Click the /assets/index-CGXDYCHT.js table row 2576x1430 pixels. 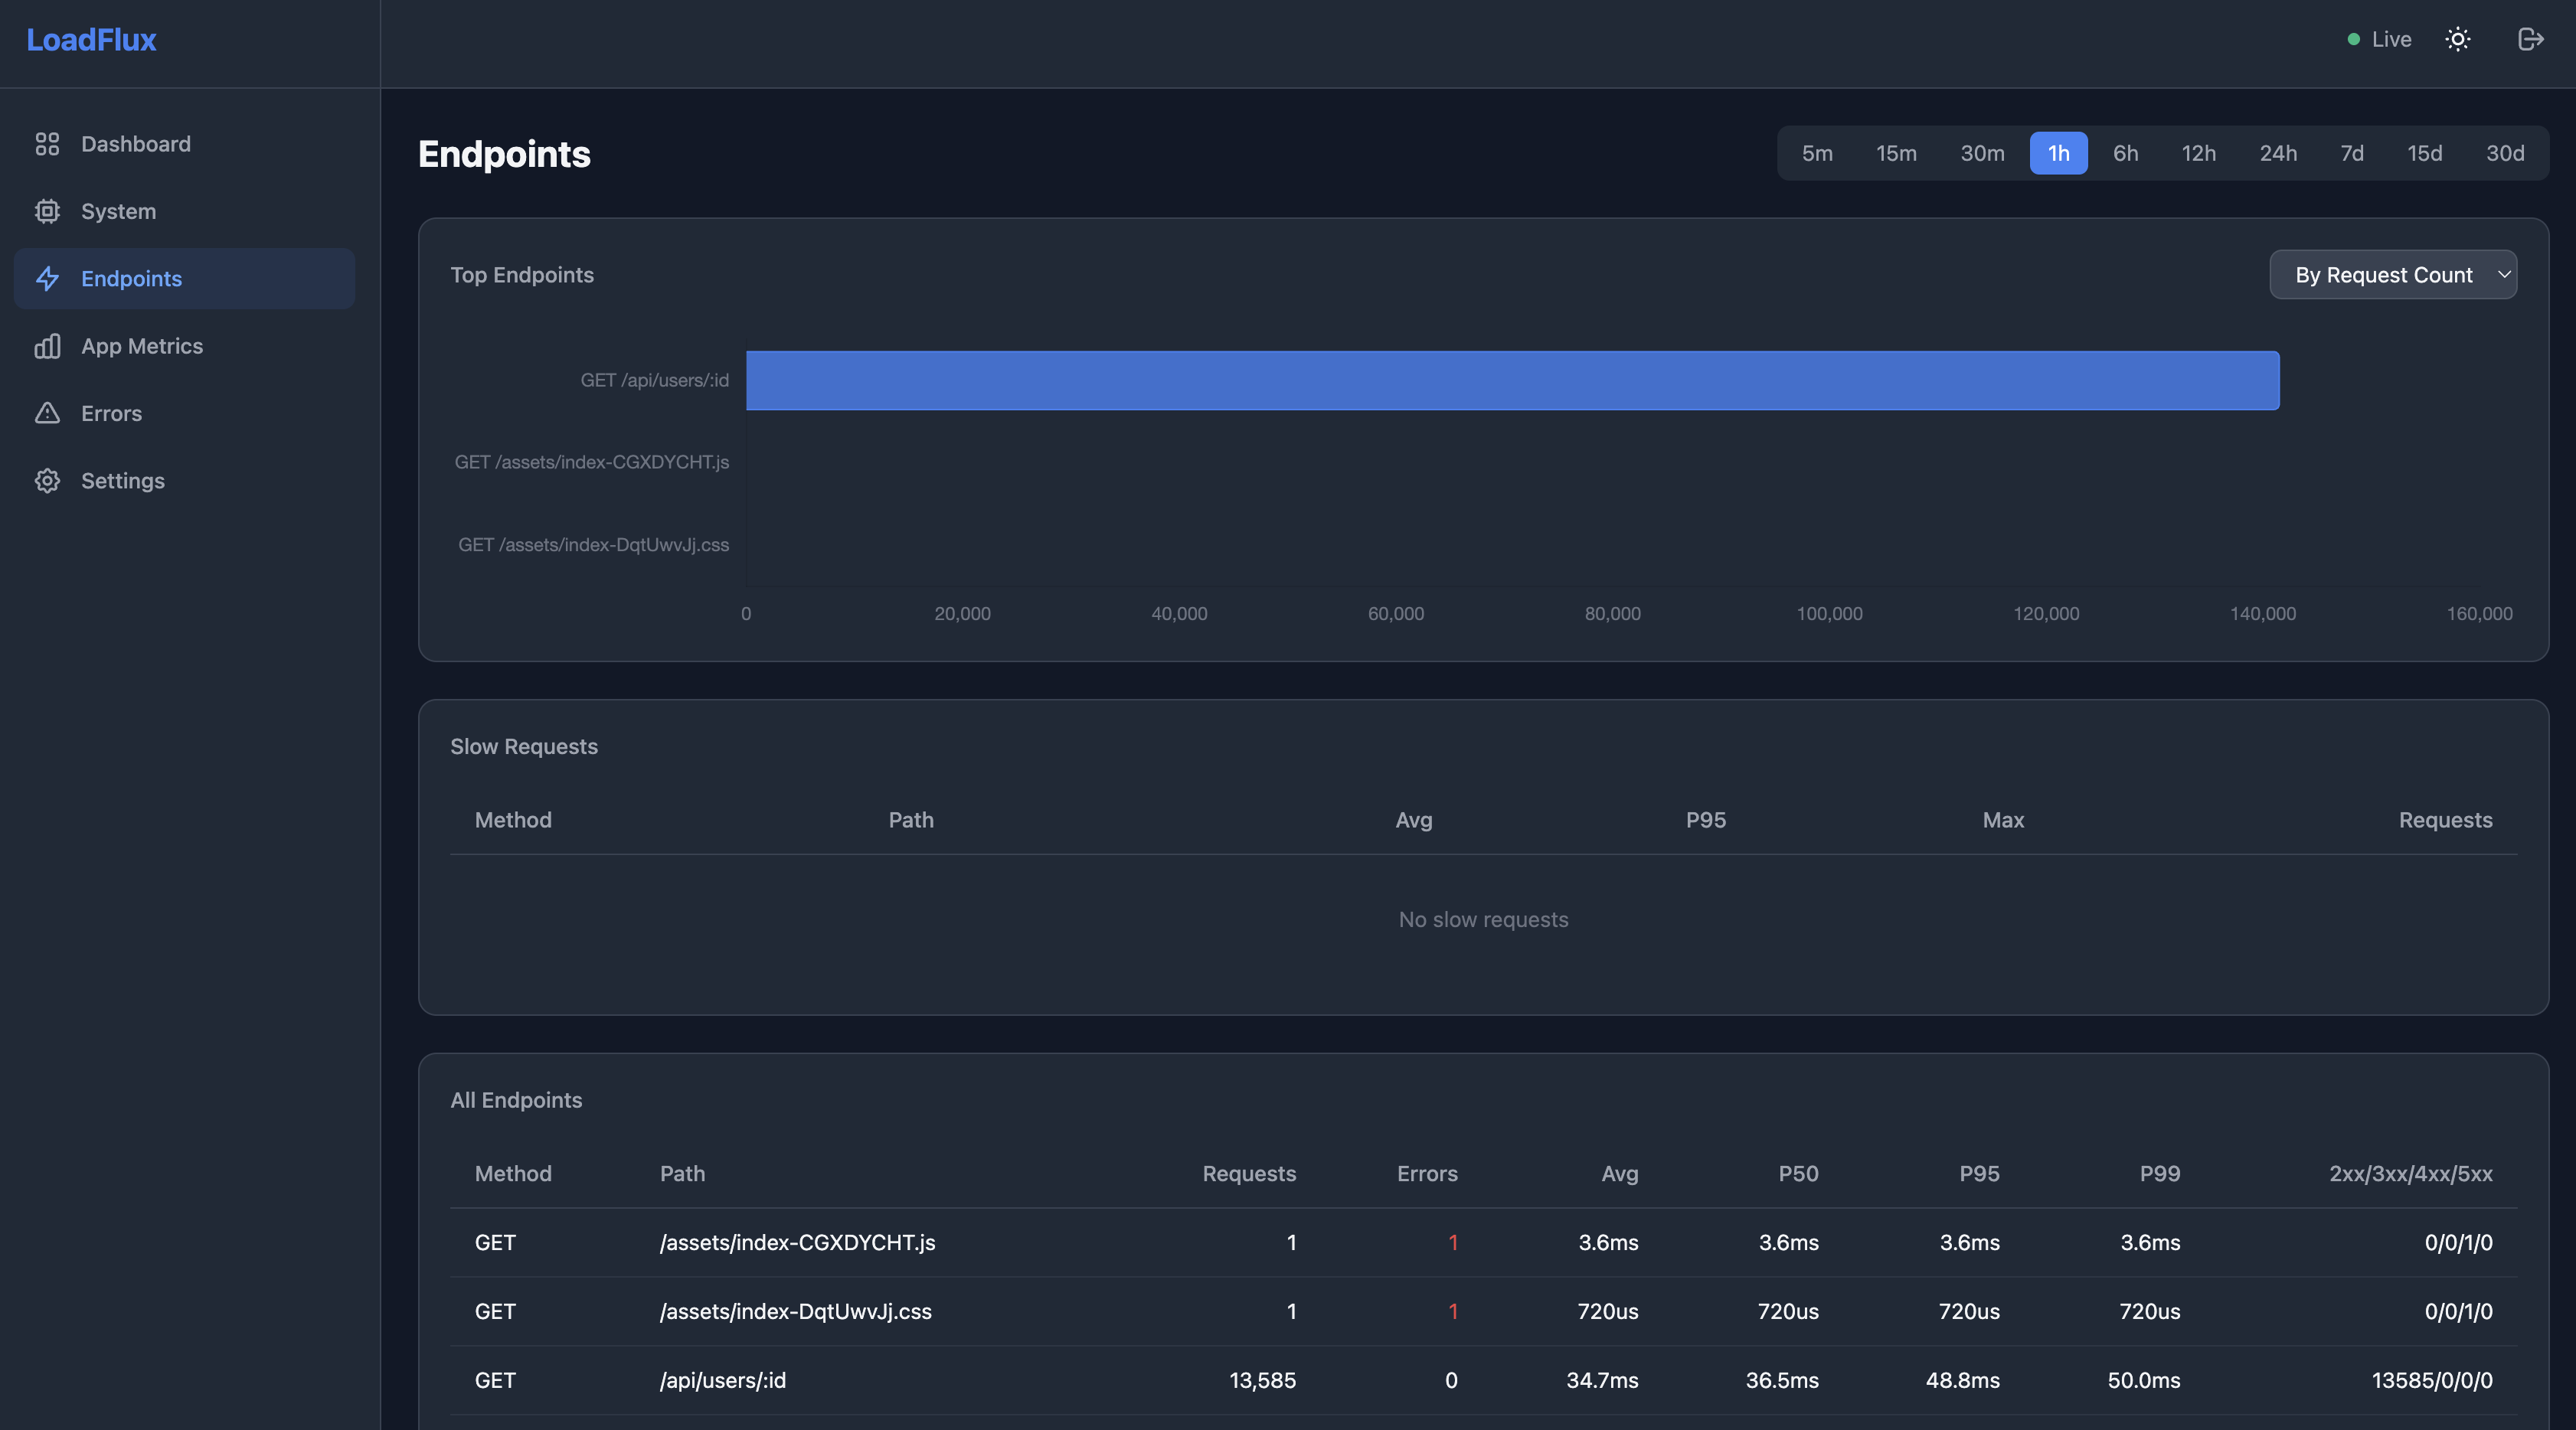coord(797,1242)
